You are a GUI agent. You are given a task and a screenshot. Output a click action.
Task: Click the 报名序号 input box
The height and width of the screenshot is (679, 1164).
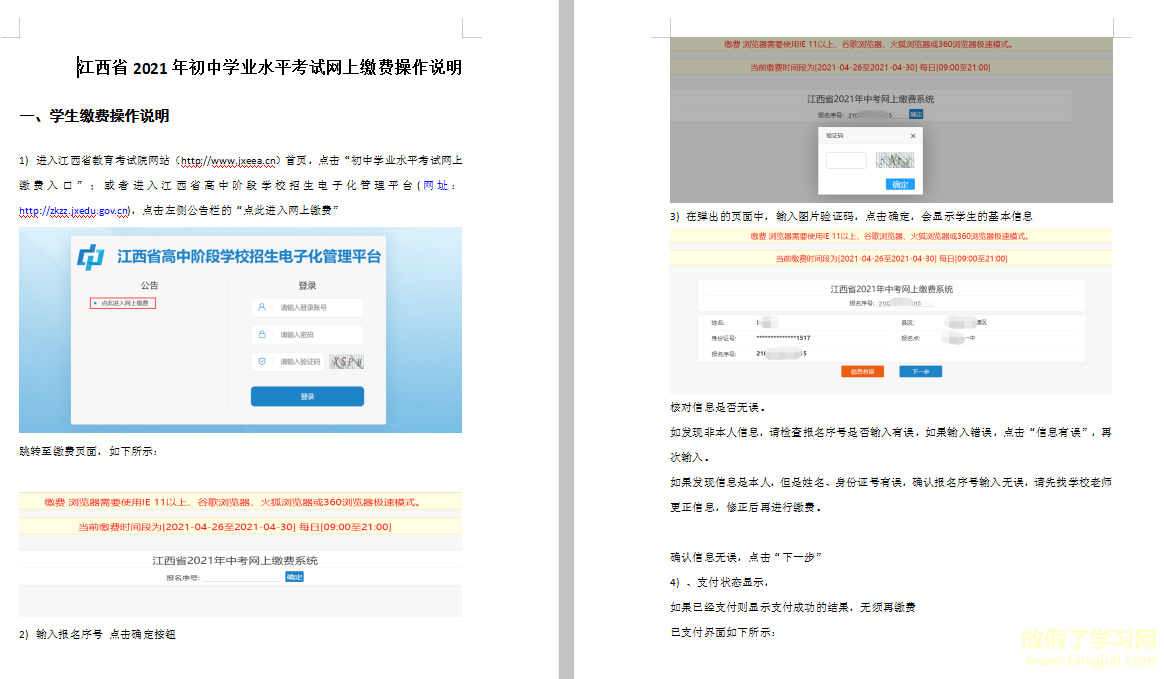tap(242, 577)
